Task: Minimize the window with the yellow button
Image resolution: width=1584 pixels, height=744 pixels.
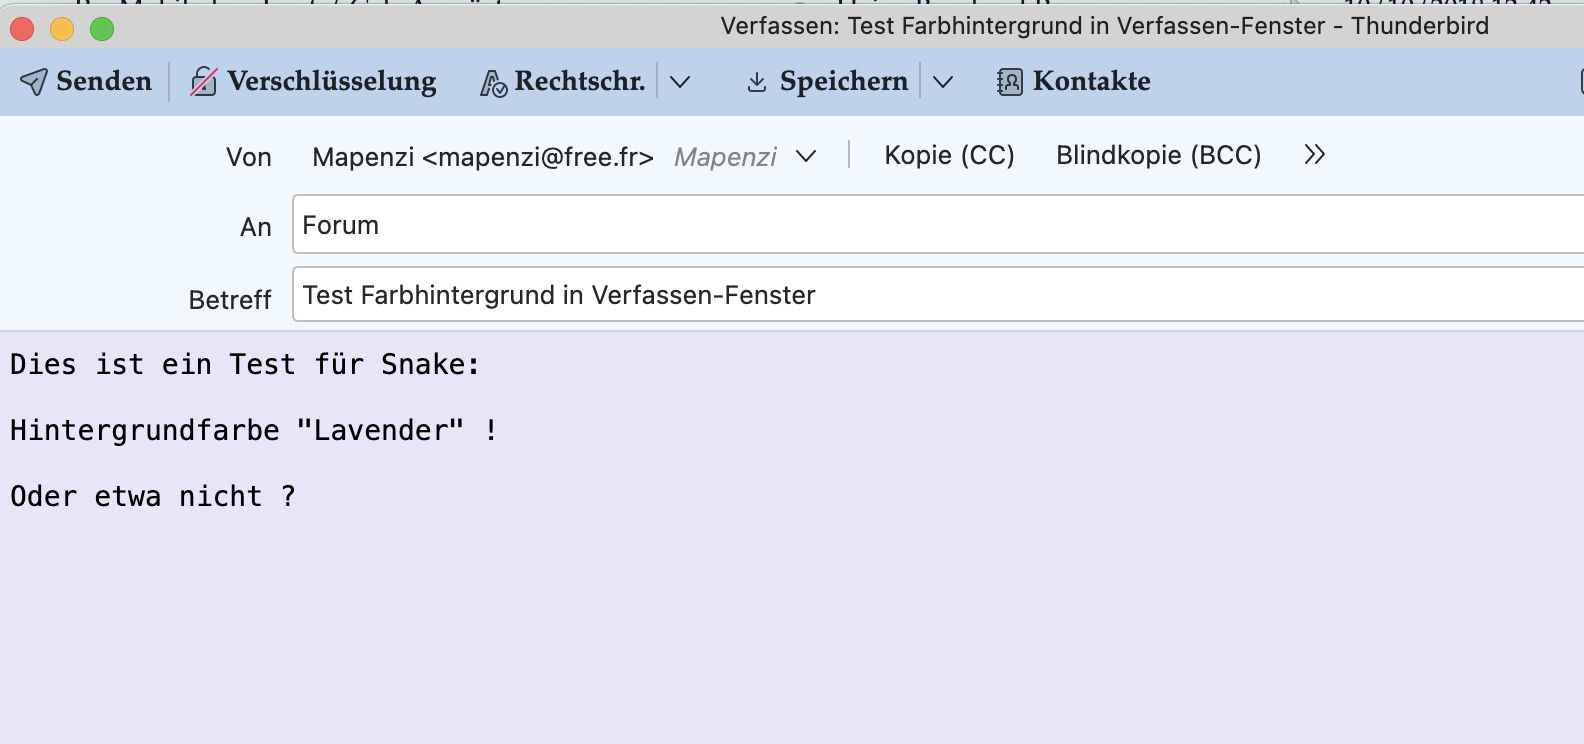Action: click(x=62, y=29)
